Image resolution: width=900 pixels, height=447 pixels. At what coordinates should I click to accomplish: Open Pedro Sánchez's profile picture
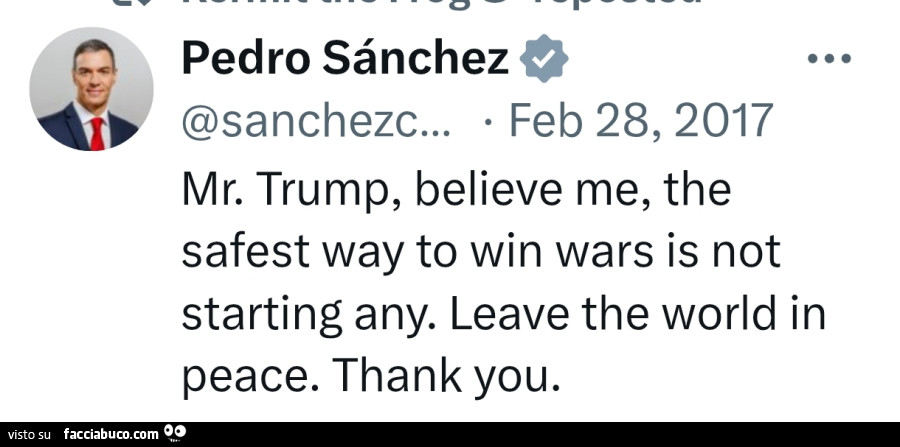pos(91,89)
